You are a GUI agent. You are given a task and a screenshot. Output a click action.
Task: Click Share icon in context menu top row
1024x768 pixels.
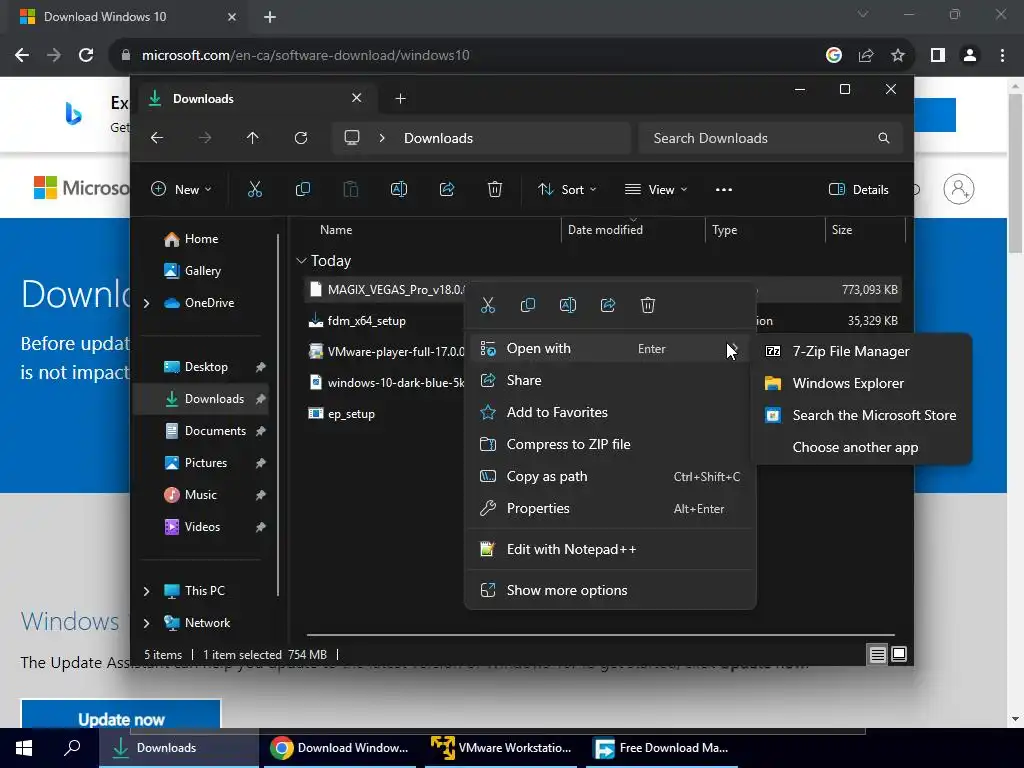point(608,305)
